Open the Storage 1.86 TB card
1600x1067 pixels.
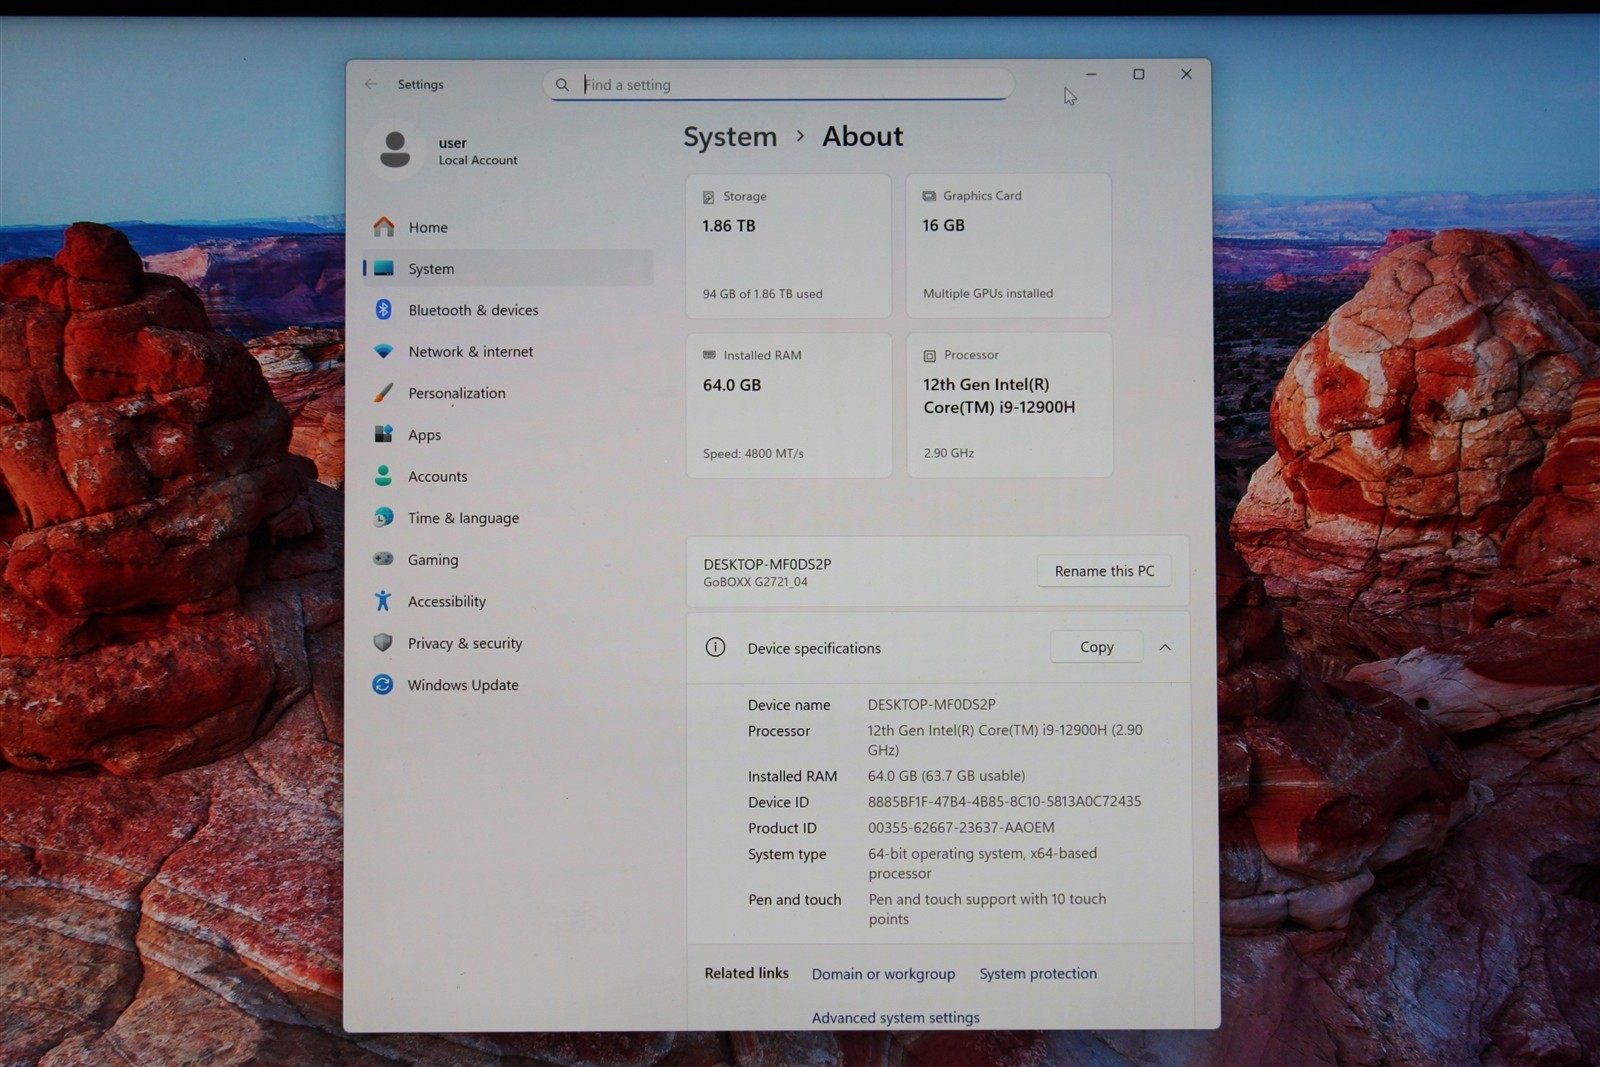click(788, 246)
